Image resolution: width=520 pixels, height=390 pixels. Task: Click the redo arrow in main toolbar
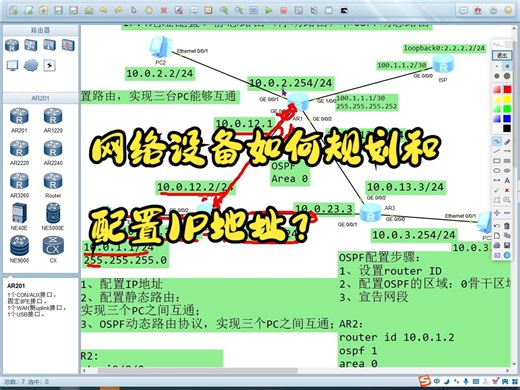tap(119, 11)
